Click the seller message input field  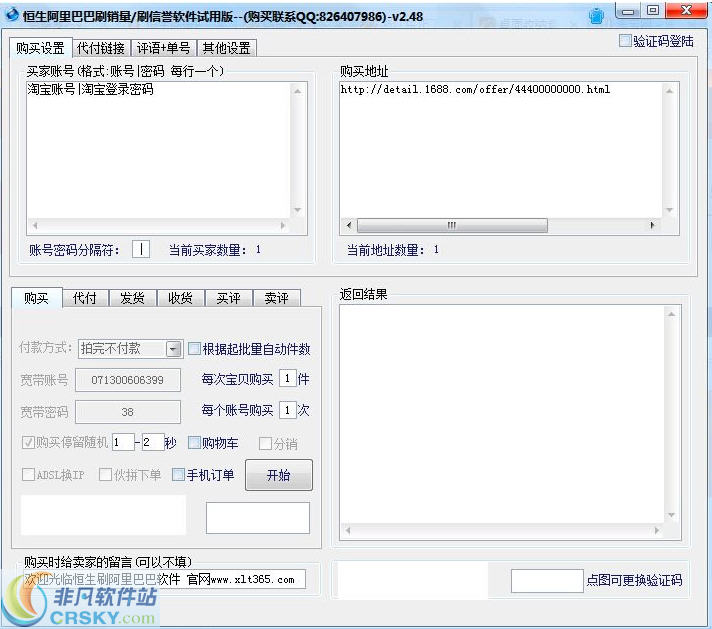[x=164, y=579]
